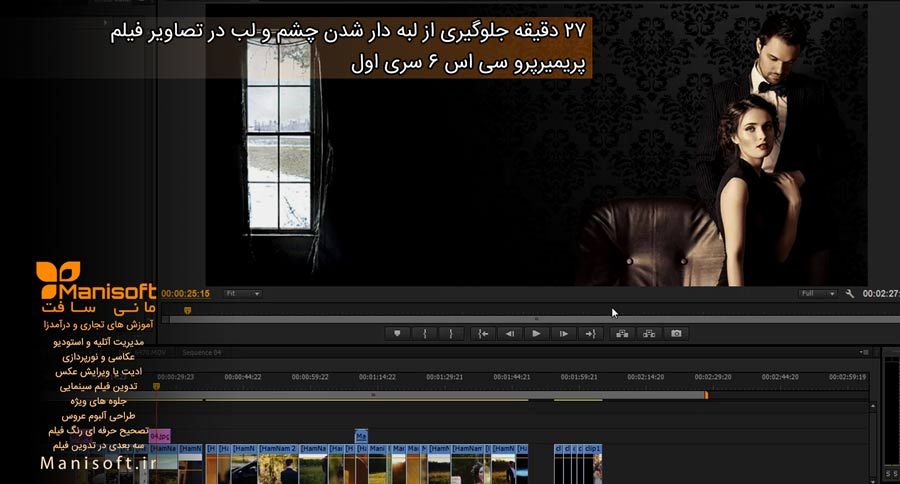This screenshot has height=484, width=900.
Task: Click the timeline ruler at 00:02:14:20
Action: [x=646, y=377]
